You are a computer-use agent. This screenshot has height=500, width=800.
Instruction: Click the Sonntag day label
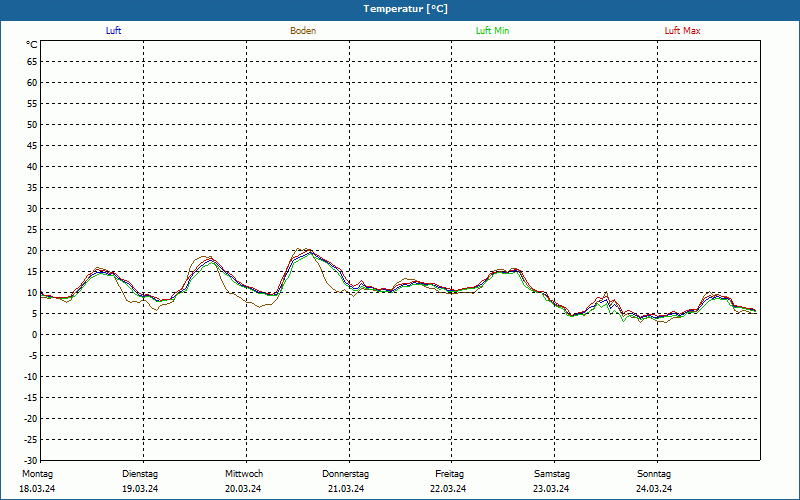[654, 474]
